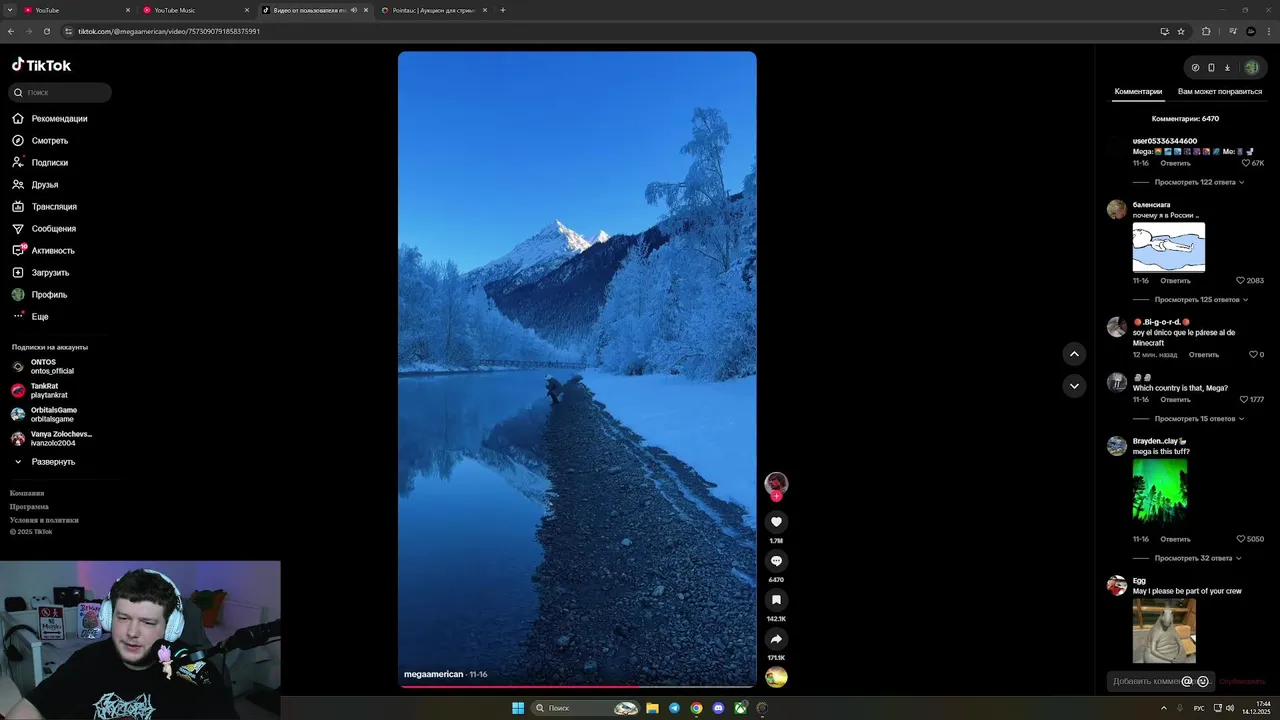1280x720 pixels.
Task: Go to next video with down chevron
Action: pyautogui.click(x=1074, y=386)
